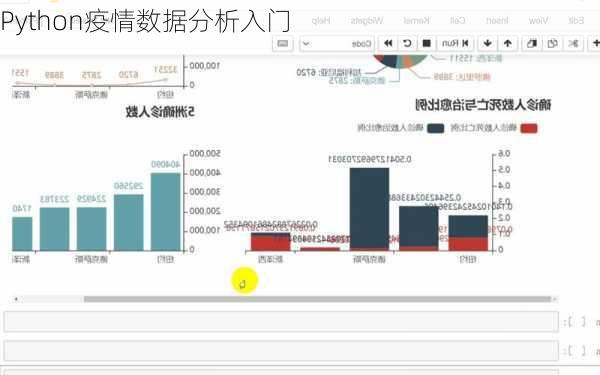Image resolution: width=600 pixels, height=375 pixels.
Task: Open the Cell menu
Action: coord(458,20)
